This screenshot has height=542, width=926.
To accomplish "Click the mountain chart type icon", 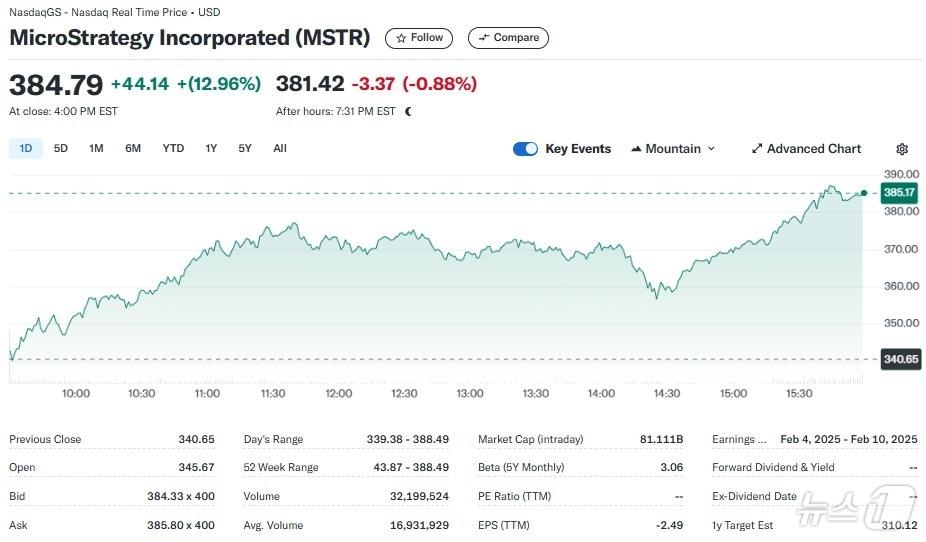I will tap(636, 149).
